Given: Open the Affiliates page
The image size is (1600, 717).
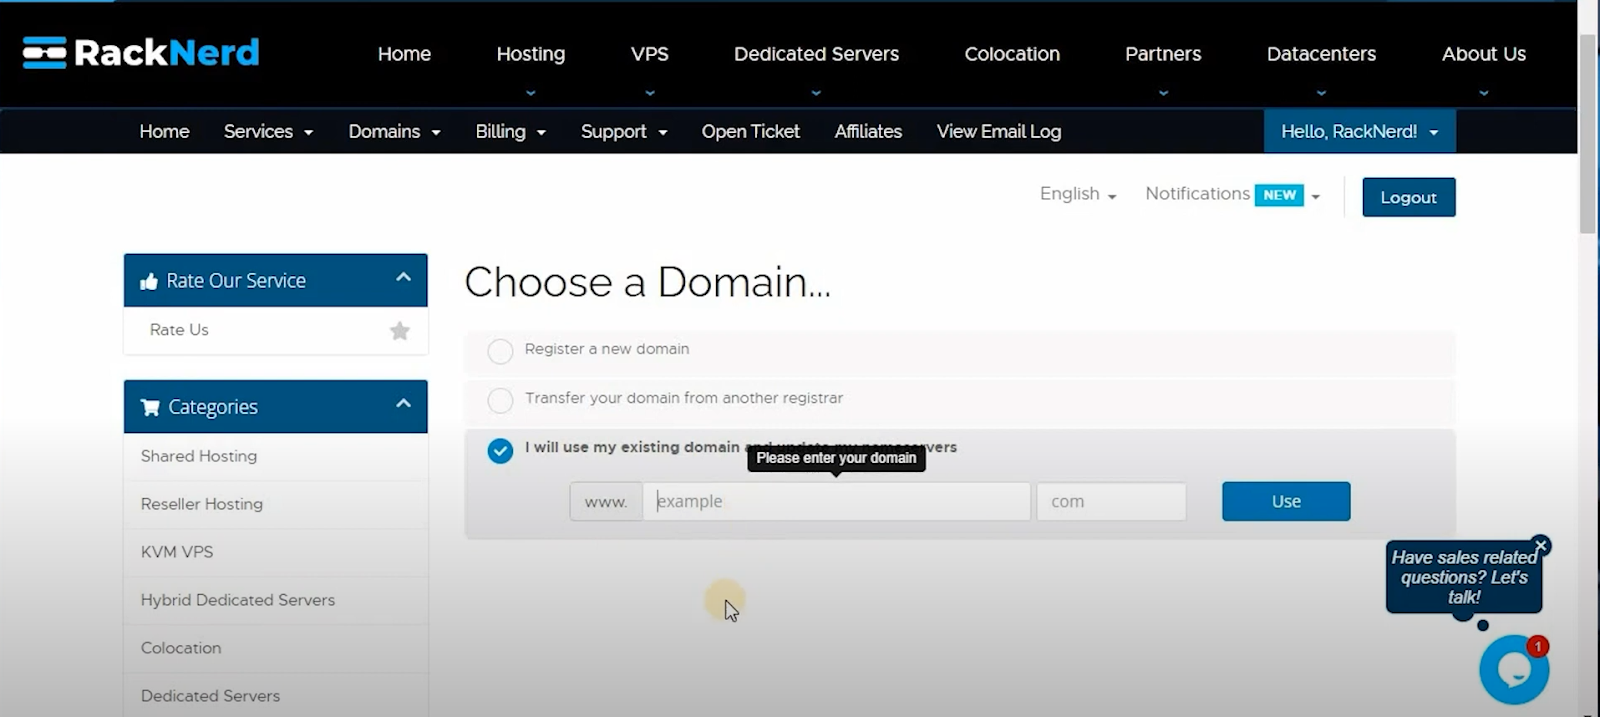Looking at the screenshot, I should click(868, 131).
